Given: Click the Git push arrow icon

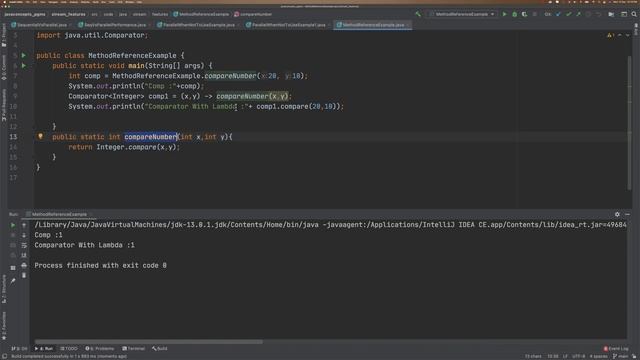Looking at the screenshot, I should coord(578,14).
